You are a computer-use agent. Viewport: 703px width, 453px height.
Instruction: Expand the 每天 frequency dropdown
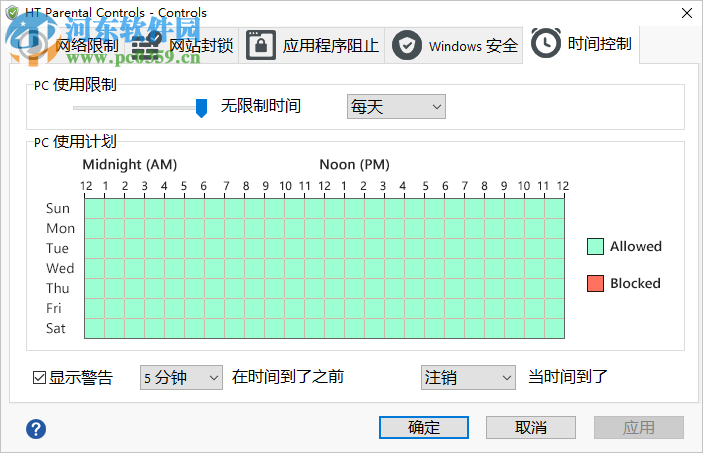[x=396, y=107]
